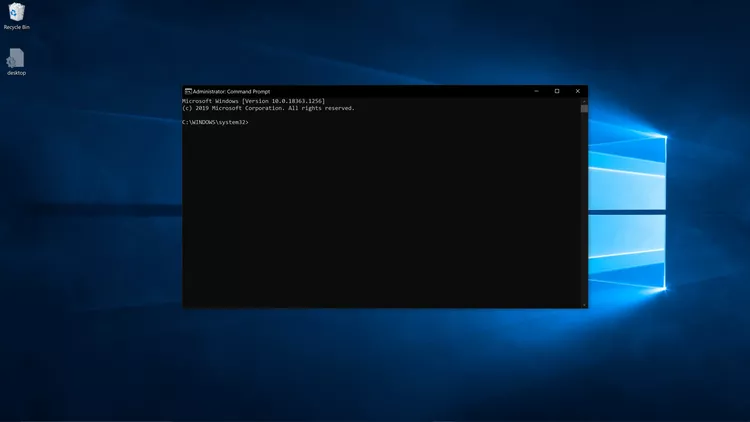Click the C:\WINDOWS\system32> prompt line

215,122
